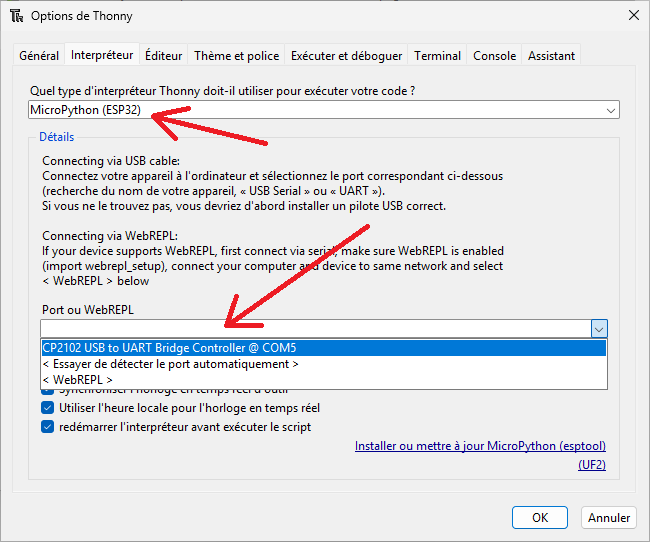Open the Éditeur tab

163,56
